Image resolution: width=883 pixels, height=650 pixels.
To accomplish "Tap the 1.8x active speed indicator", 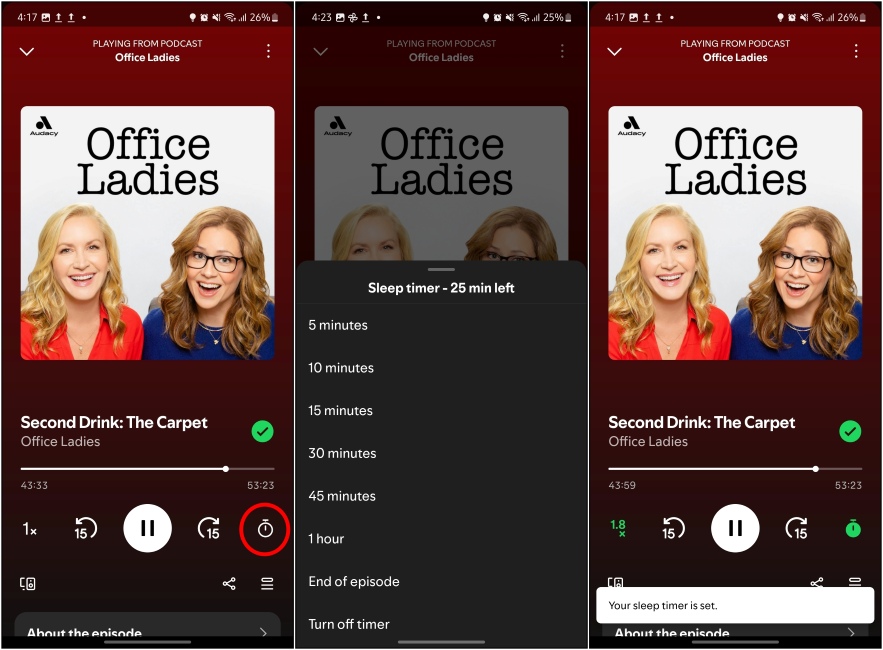I will pyautogui.click(x=620, y=528).
